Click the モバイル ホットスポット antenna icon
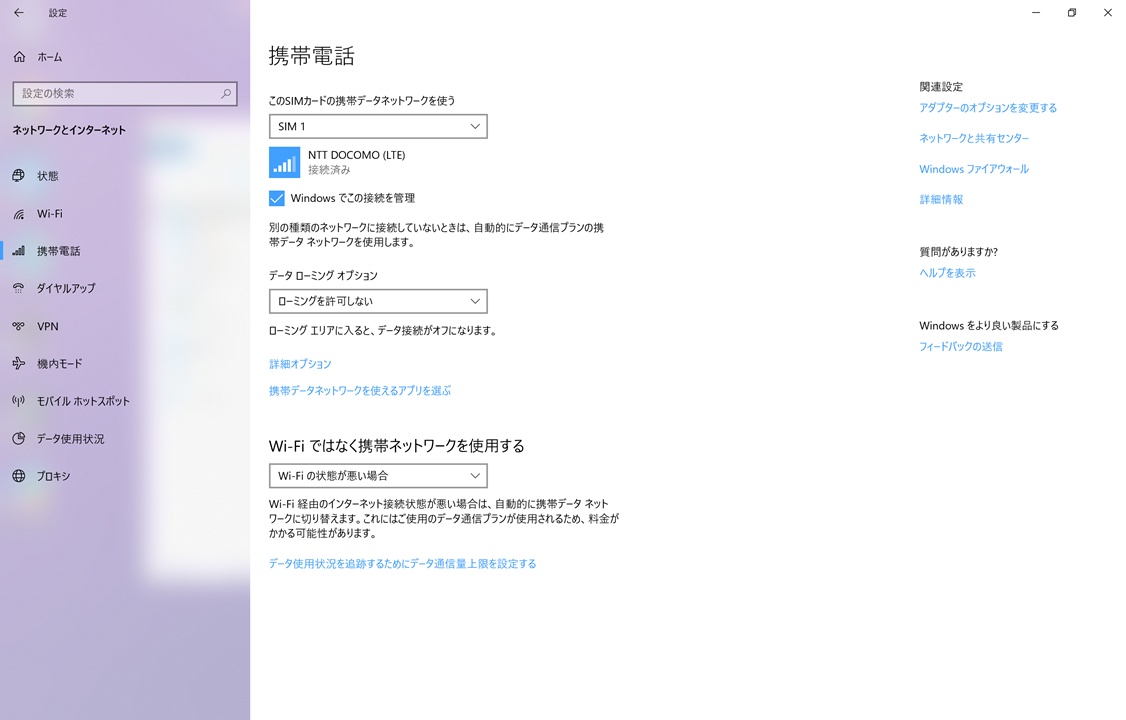Screen dimensions: 1126x720 (19, 401)
